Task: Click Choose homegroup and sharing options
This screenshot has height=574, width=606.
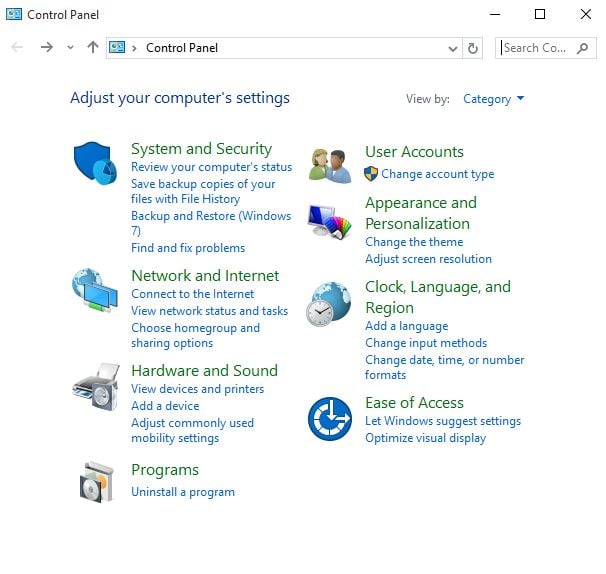Action: click(195, 336)
